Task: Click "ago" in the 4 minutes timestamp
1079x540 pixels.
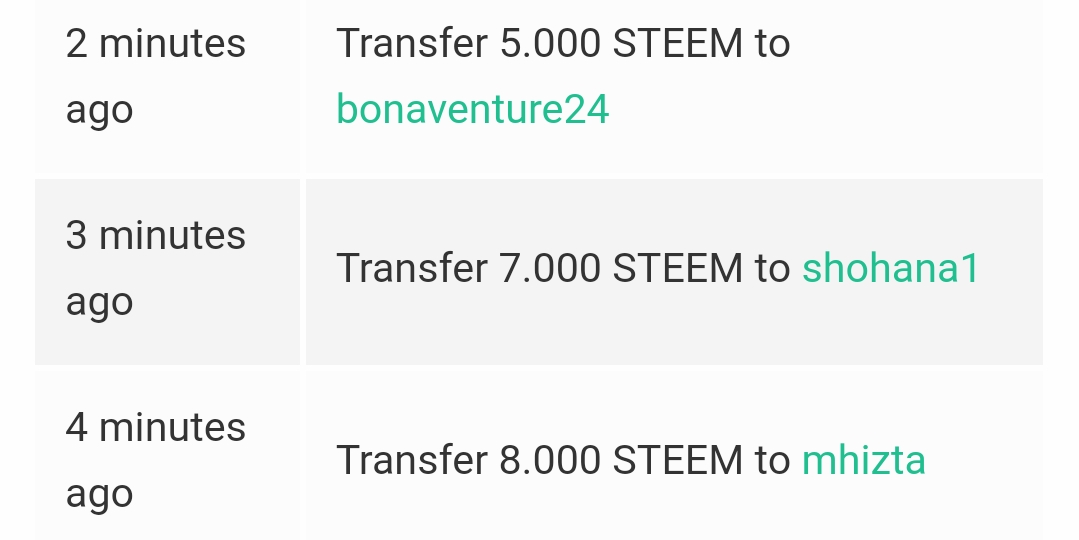Action: 99,494
